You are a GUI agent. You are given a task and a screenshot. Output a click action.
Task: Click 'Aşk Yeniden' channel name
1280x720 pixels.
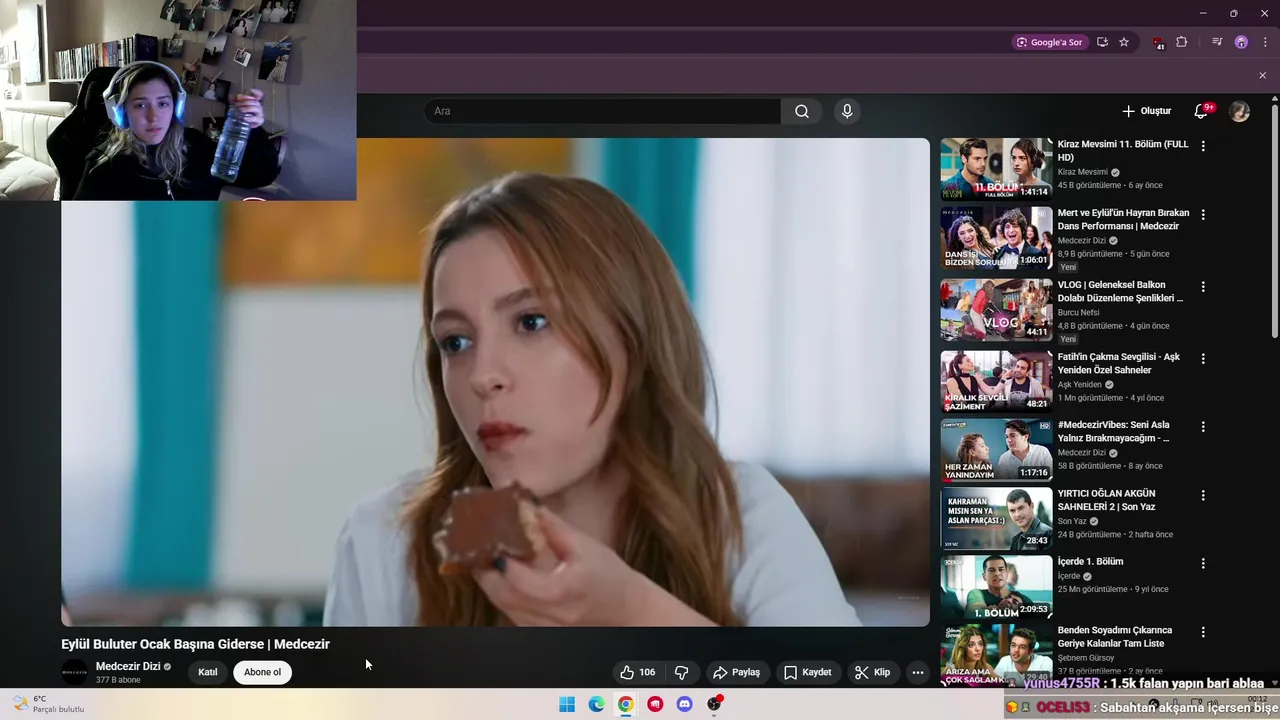[x=1080, y=384]
